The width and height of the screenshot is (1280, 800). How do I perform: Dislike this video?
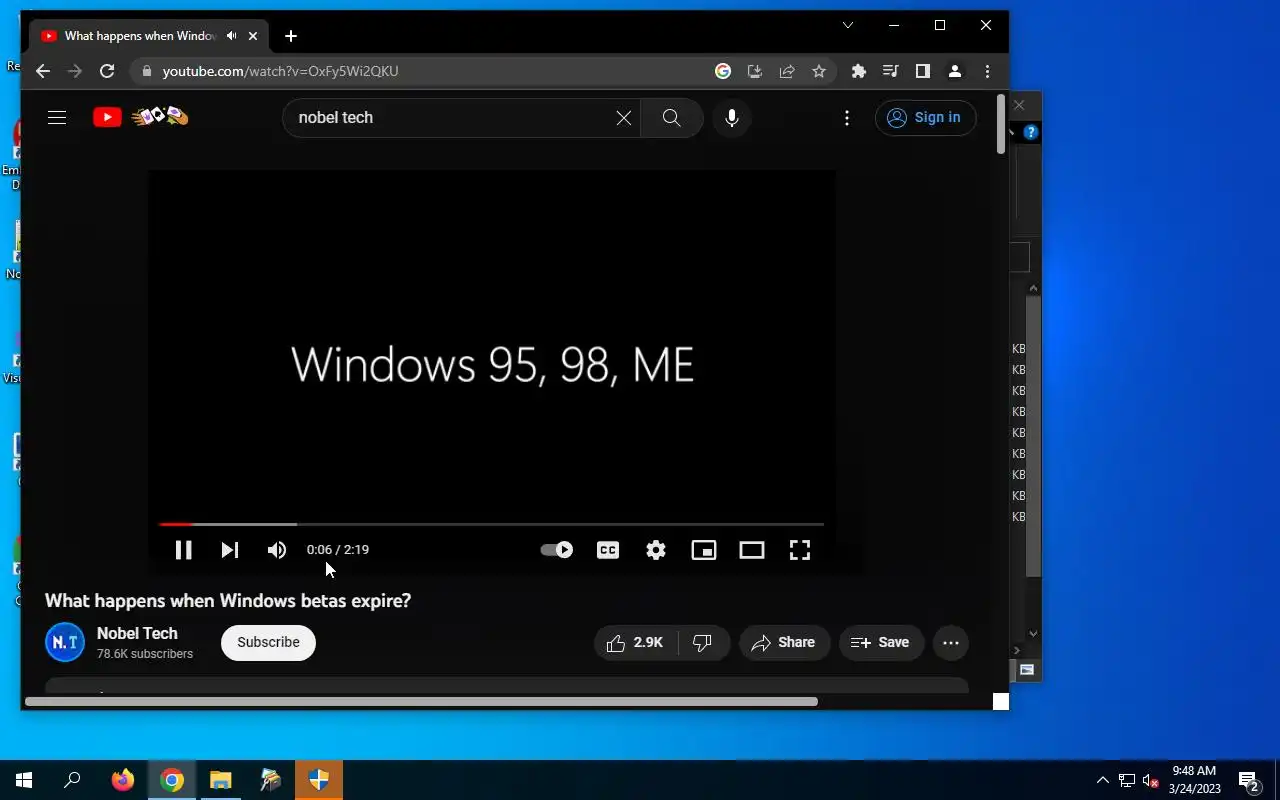click(x=703, y=642)
